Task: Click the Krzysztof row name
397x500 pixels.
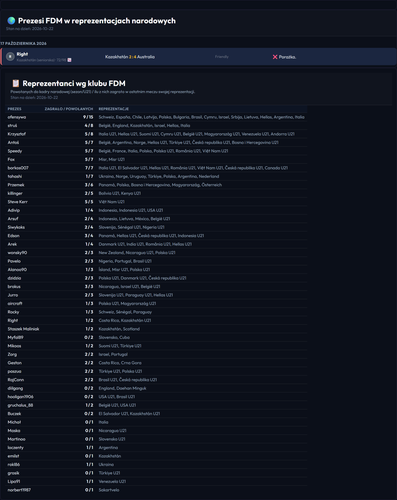Action: pos(17,134)
